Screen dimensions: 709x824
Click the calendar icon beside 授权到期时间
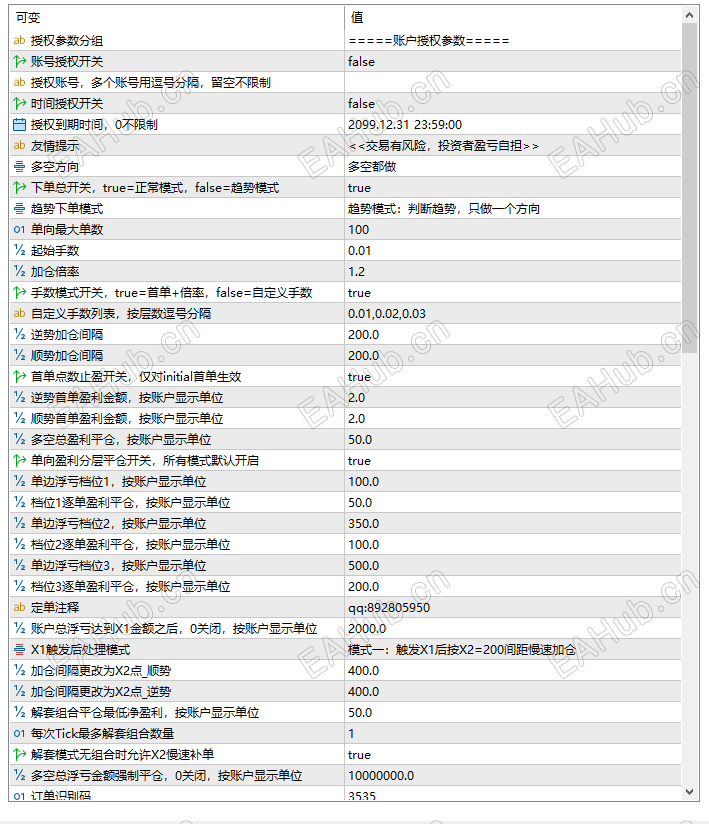tap(19, 125)
